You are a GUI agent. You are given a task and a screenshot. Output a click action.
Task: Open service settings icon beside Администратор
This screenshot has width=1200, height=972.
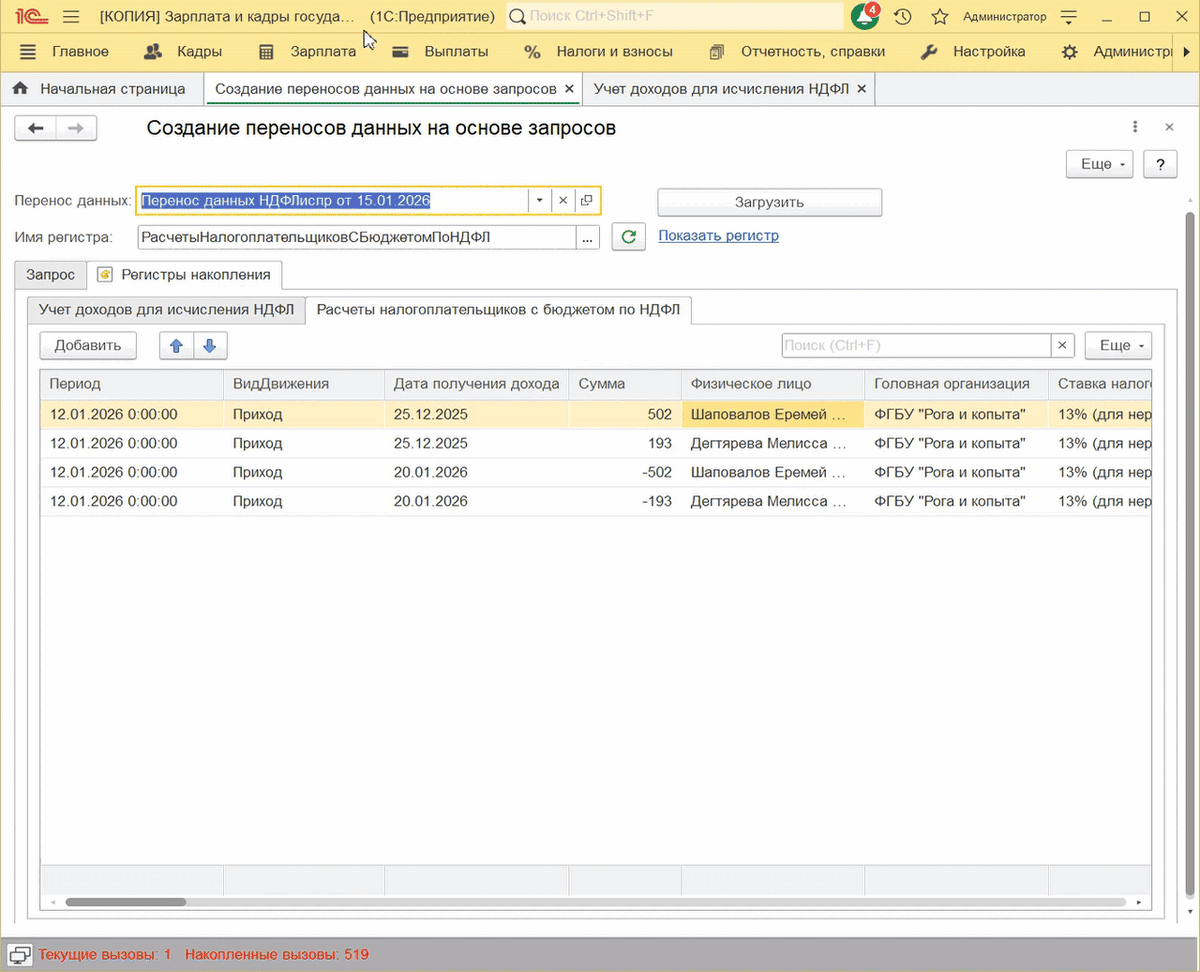pos(1070,17)
